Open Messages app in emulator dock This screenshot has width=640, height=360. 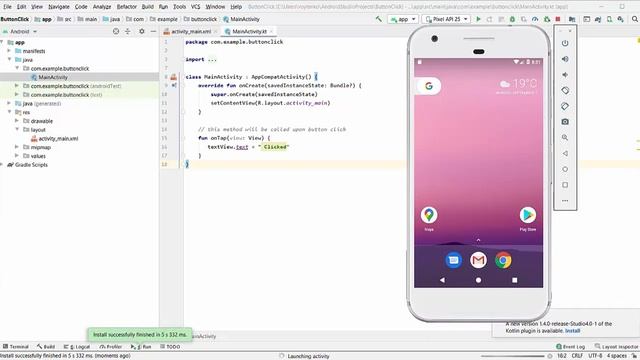[453, 260]
